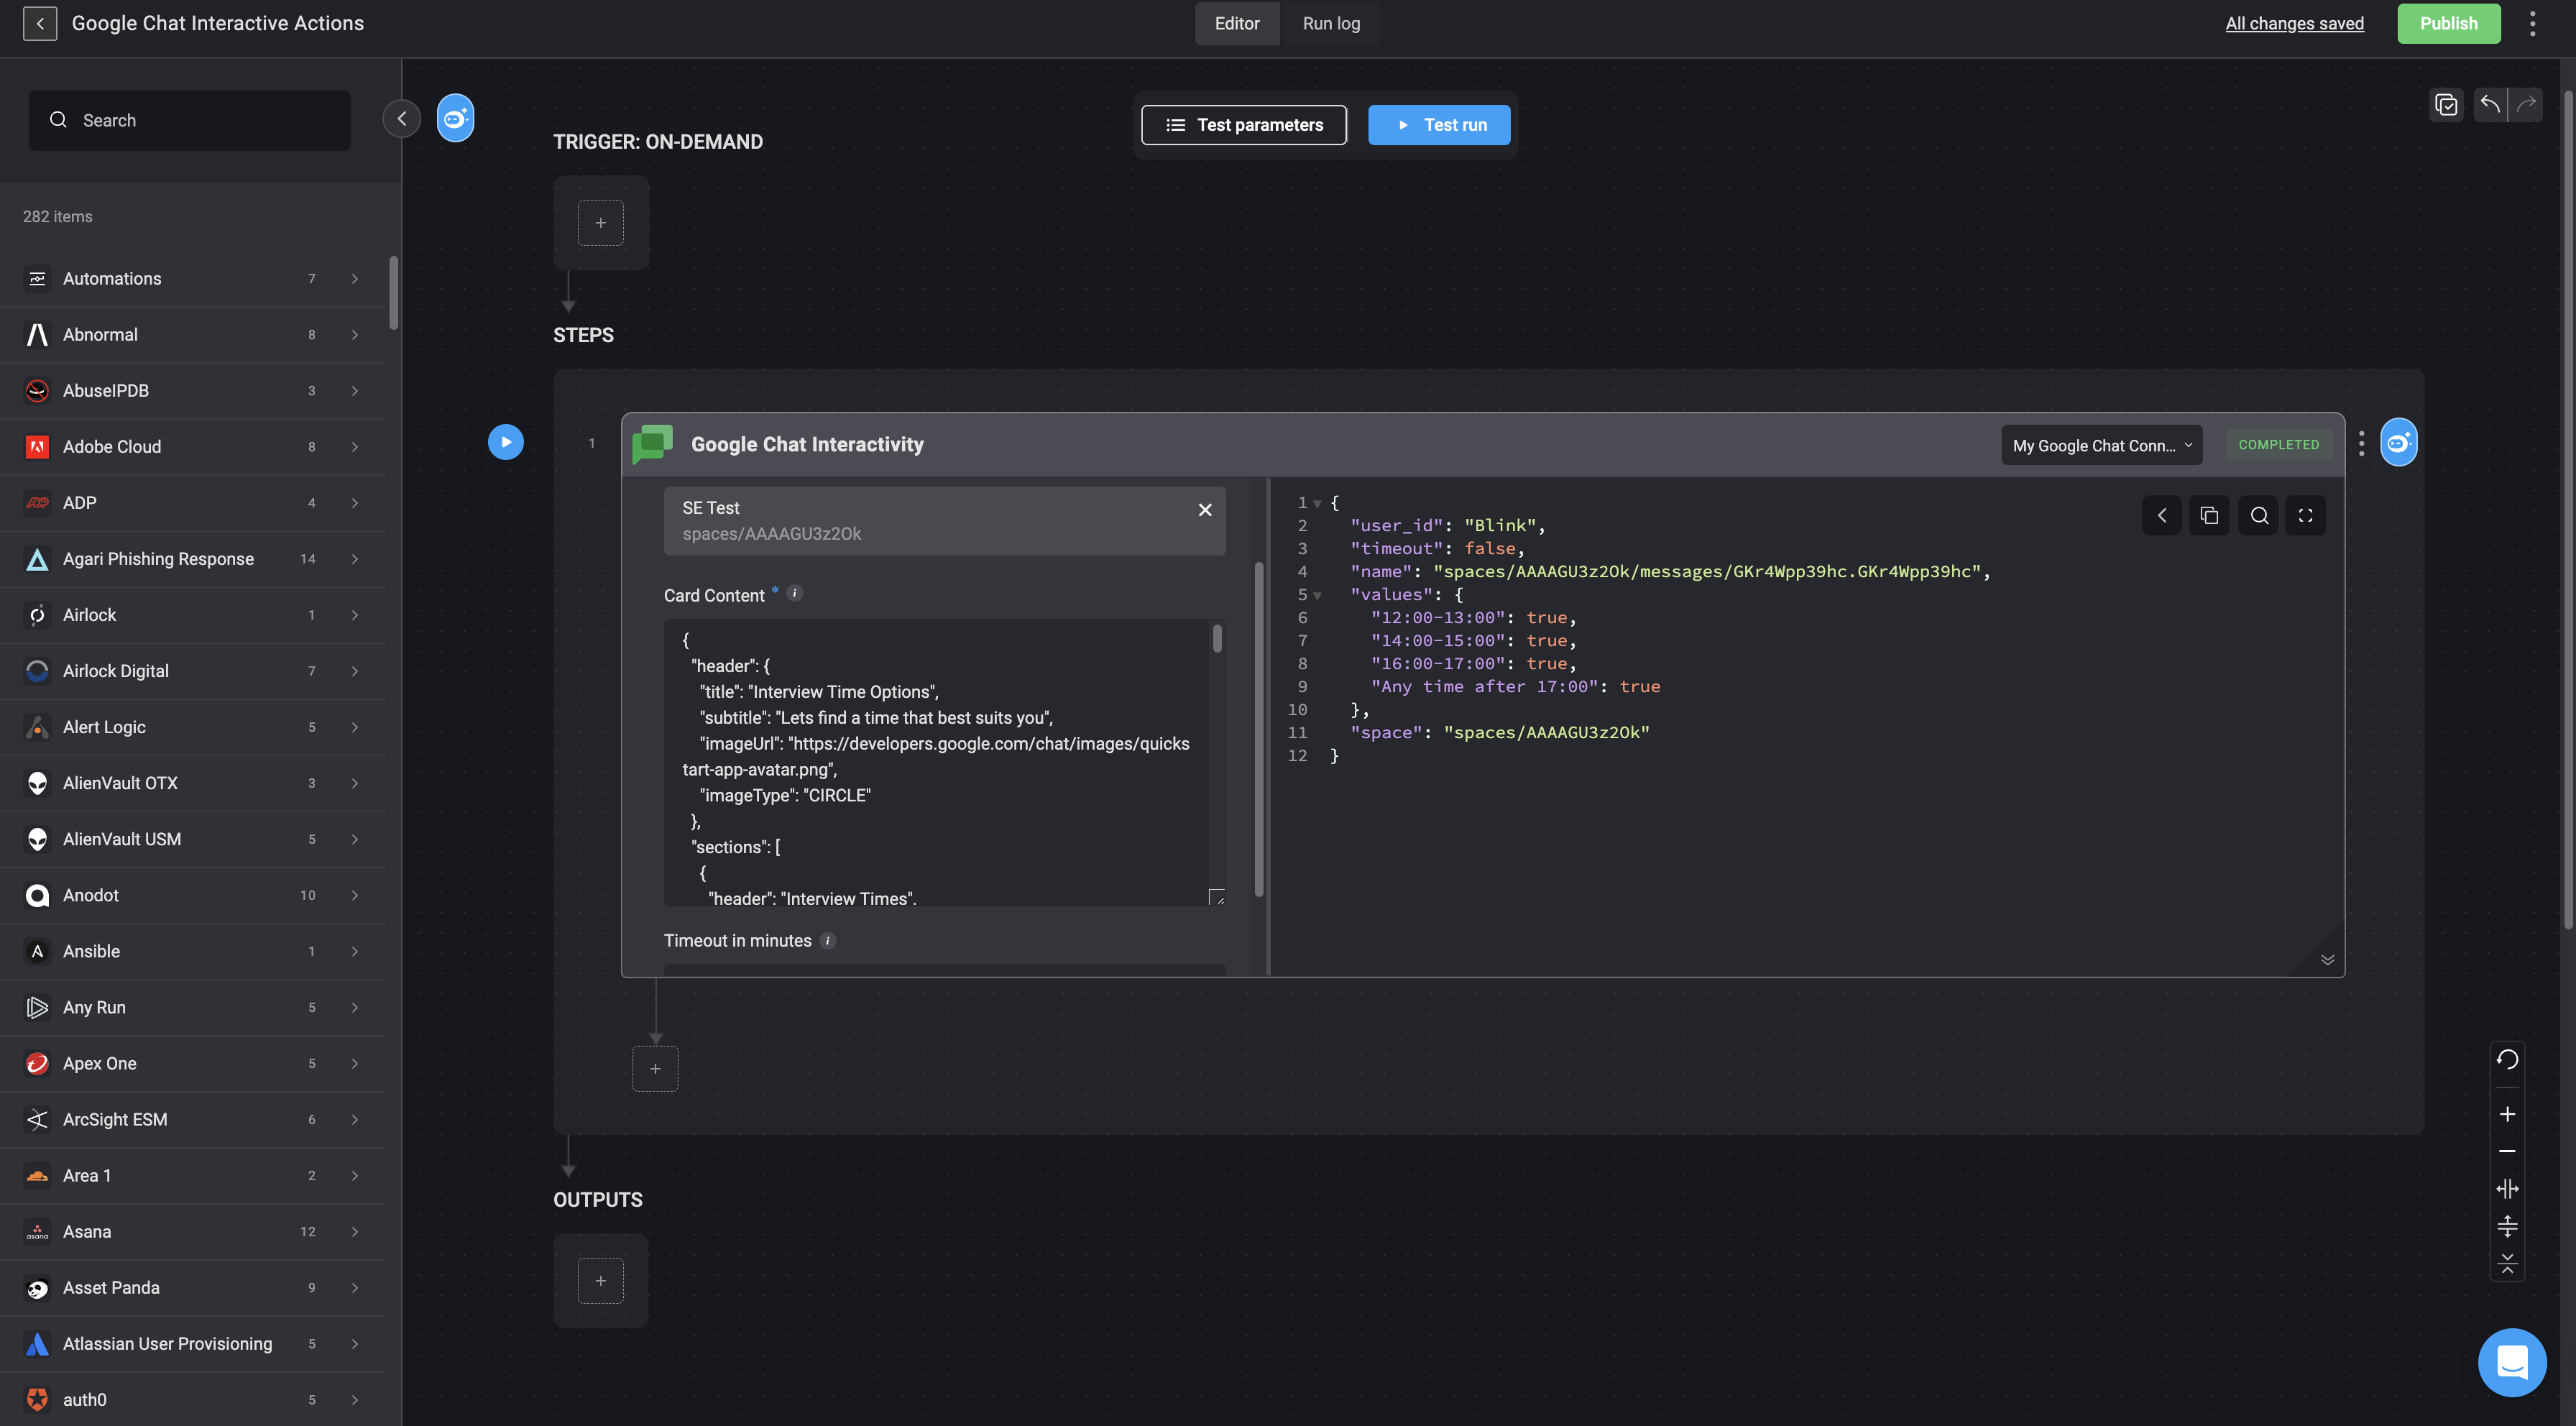Screen dimensions: 2576x1426
Task: Collapse the left integrations sidebar
Action: (401, 119)
